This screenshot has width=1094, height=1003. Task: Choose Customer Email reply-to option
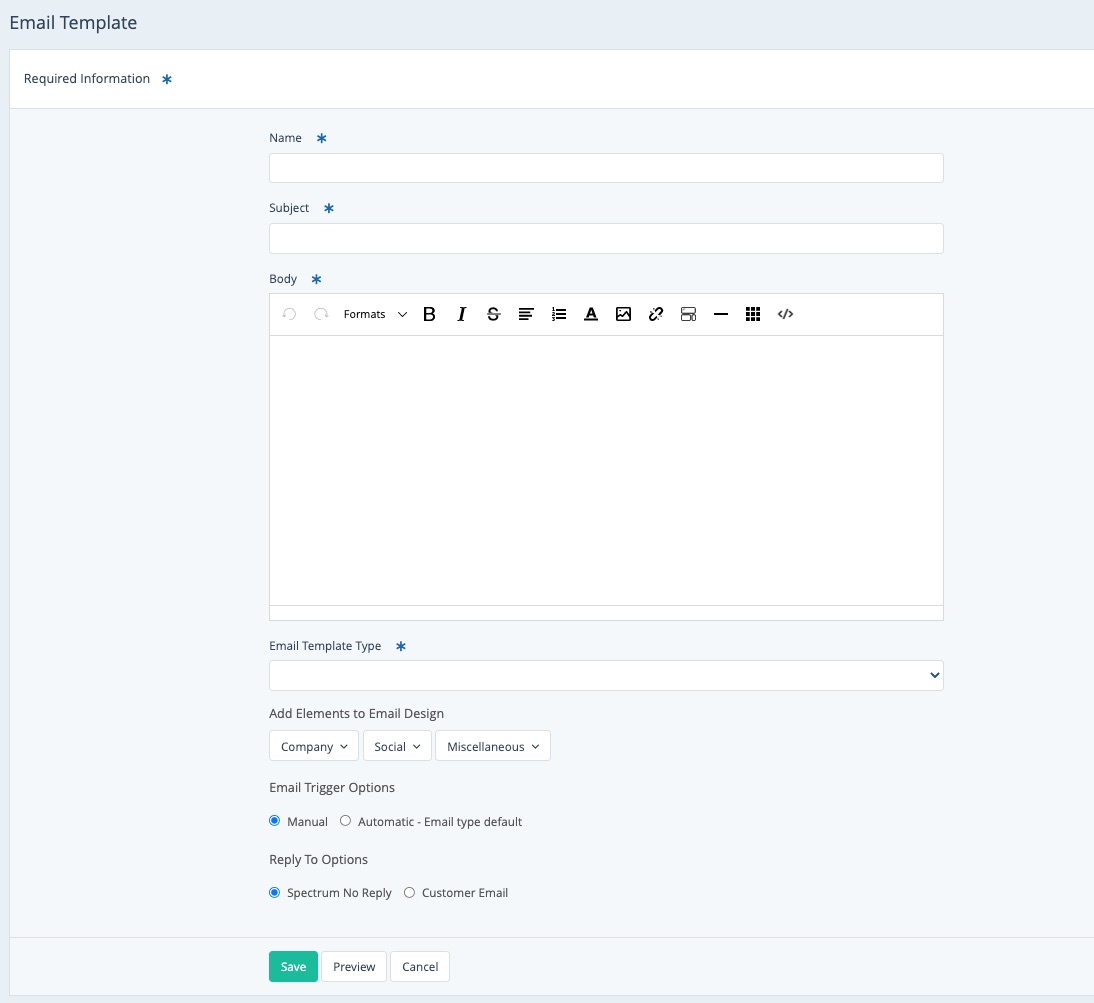(x=410, y=893)
